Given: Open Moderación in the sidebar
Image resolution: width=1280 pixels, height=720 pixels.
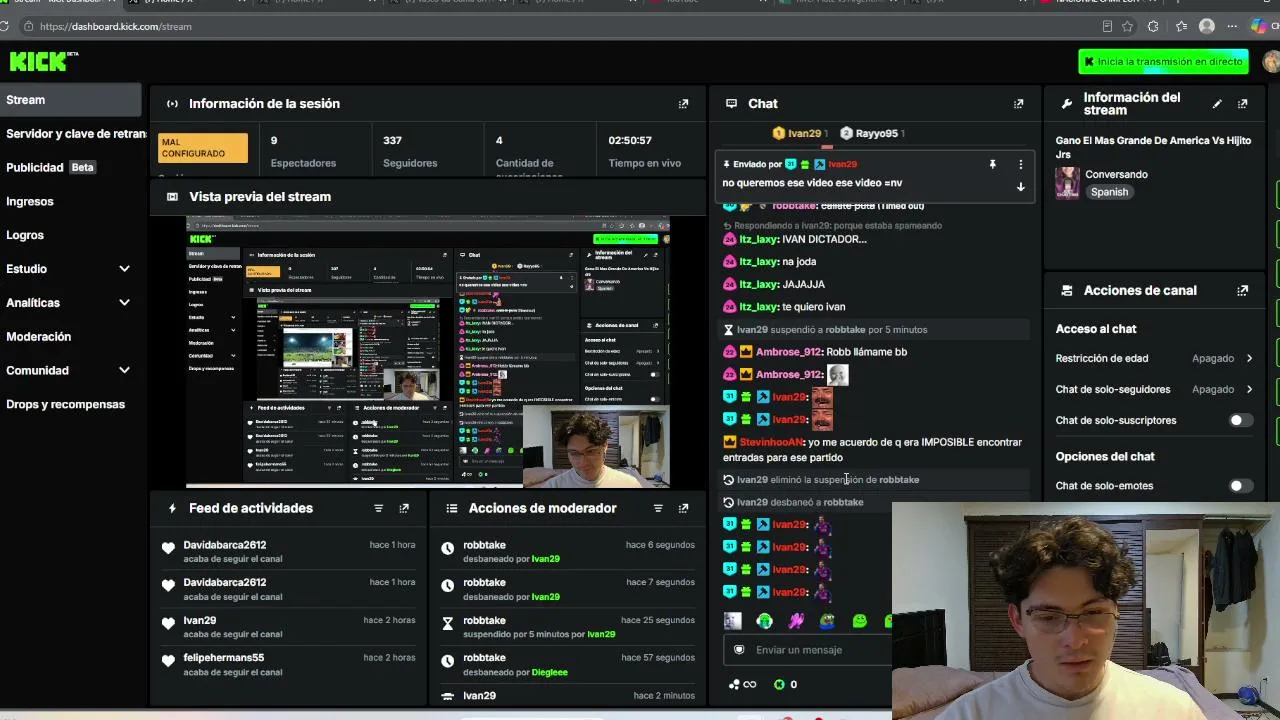Looking at the screenshot, I should (38, 337).
